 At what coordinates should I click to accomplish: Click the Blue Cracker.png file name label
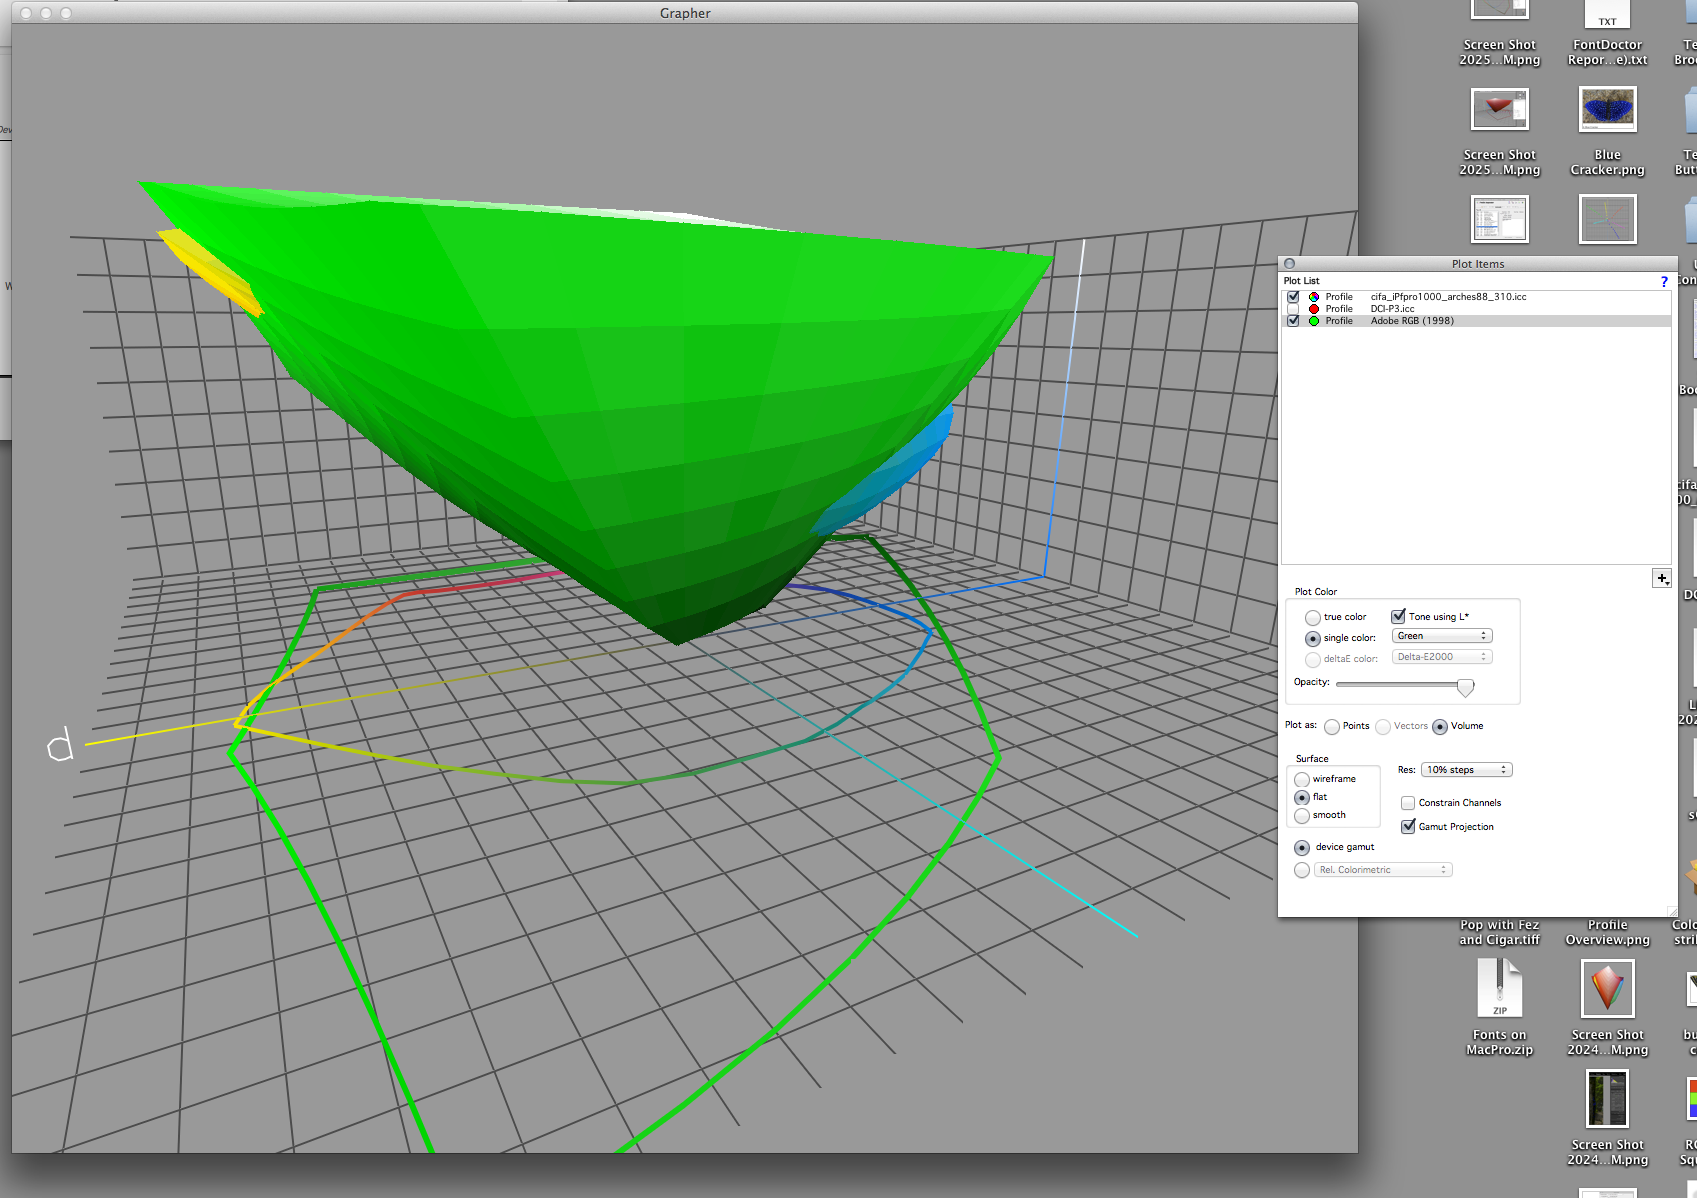click(x=1607, y=162)
